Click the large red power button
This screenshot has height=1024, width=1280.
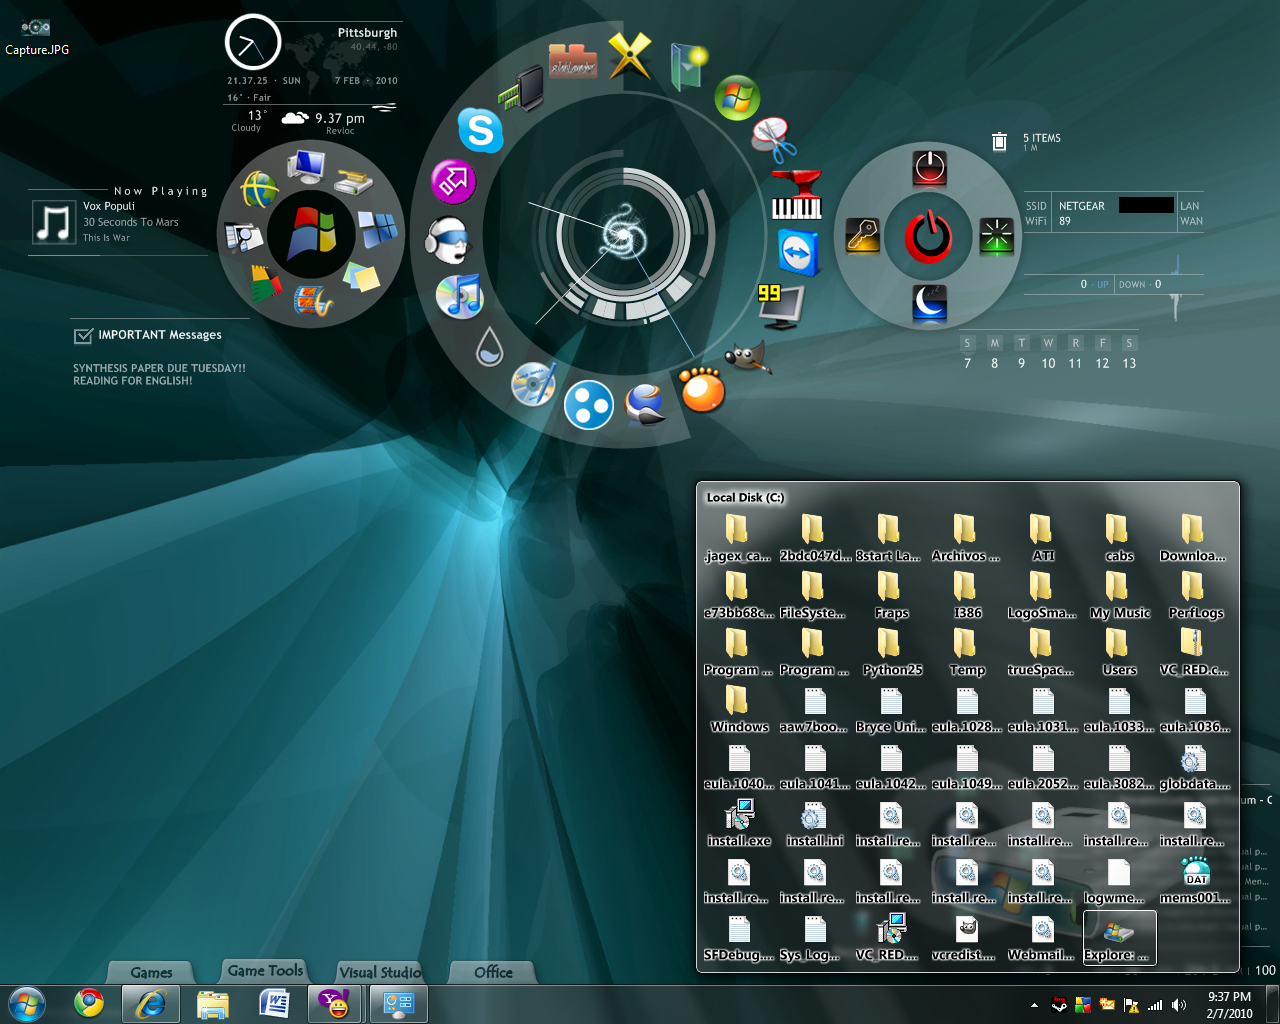tap(930, 236)
